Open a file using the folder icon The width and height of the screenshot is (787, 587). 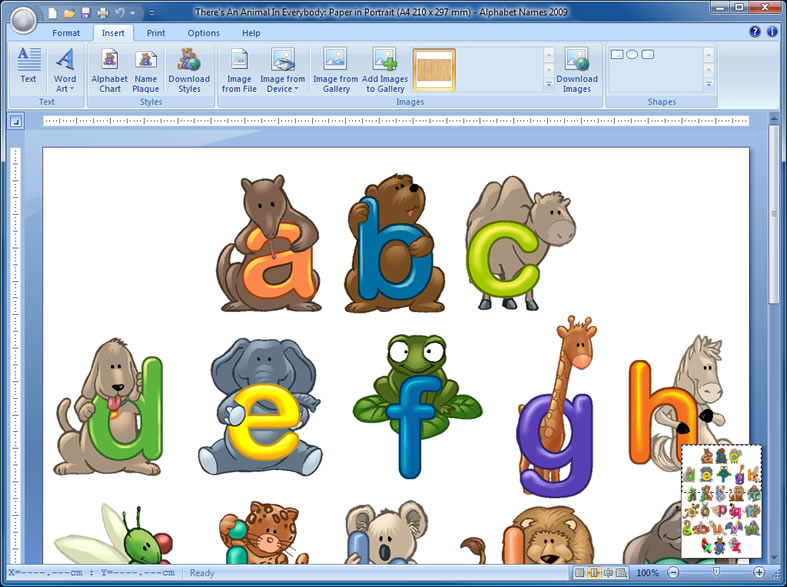[x=69, y=13]
